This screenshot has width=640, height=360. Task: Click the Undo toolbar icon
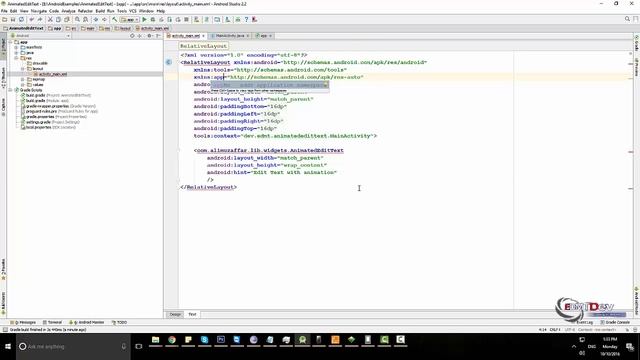[x=31, y=20]
